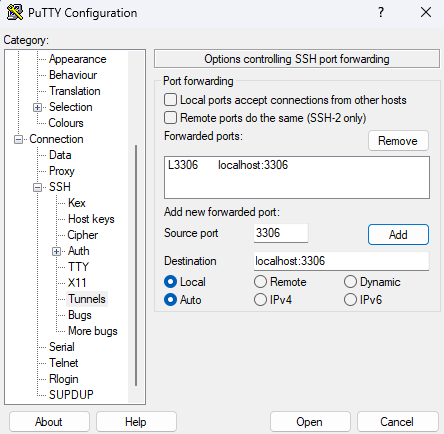Click the category tree vertical scrollbar

(x=136, y=265)
